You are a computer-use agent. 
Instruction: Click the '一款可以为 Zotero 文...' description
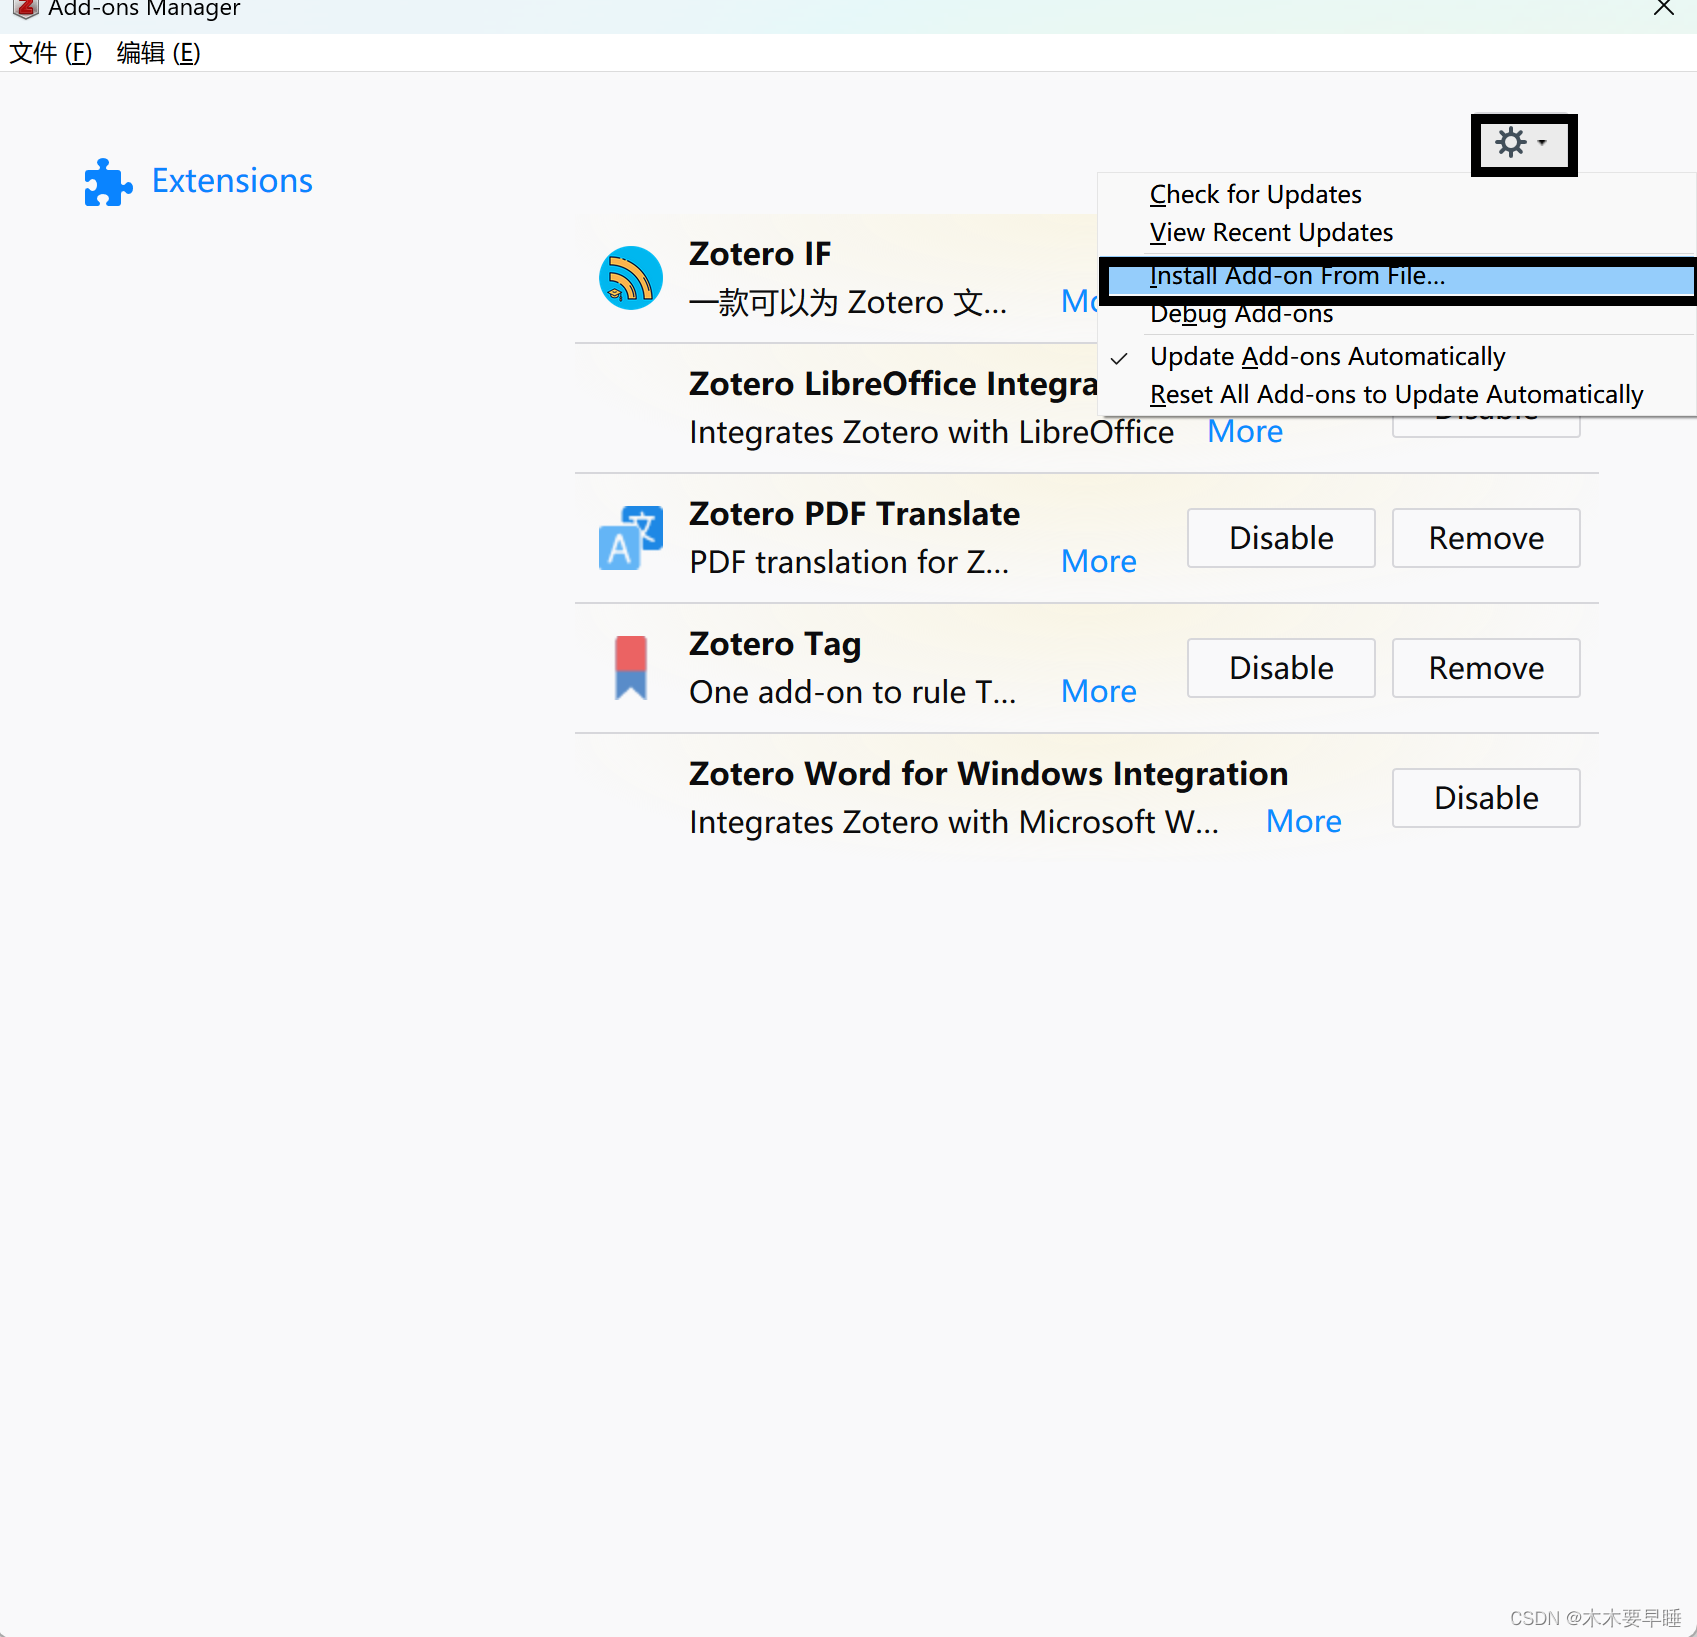click(x=848, y=302)
